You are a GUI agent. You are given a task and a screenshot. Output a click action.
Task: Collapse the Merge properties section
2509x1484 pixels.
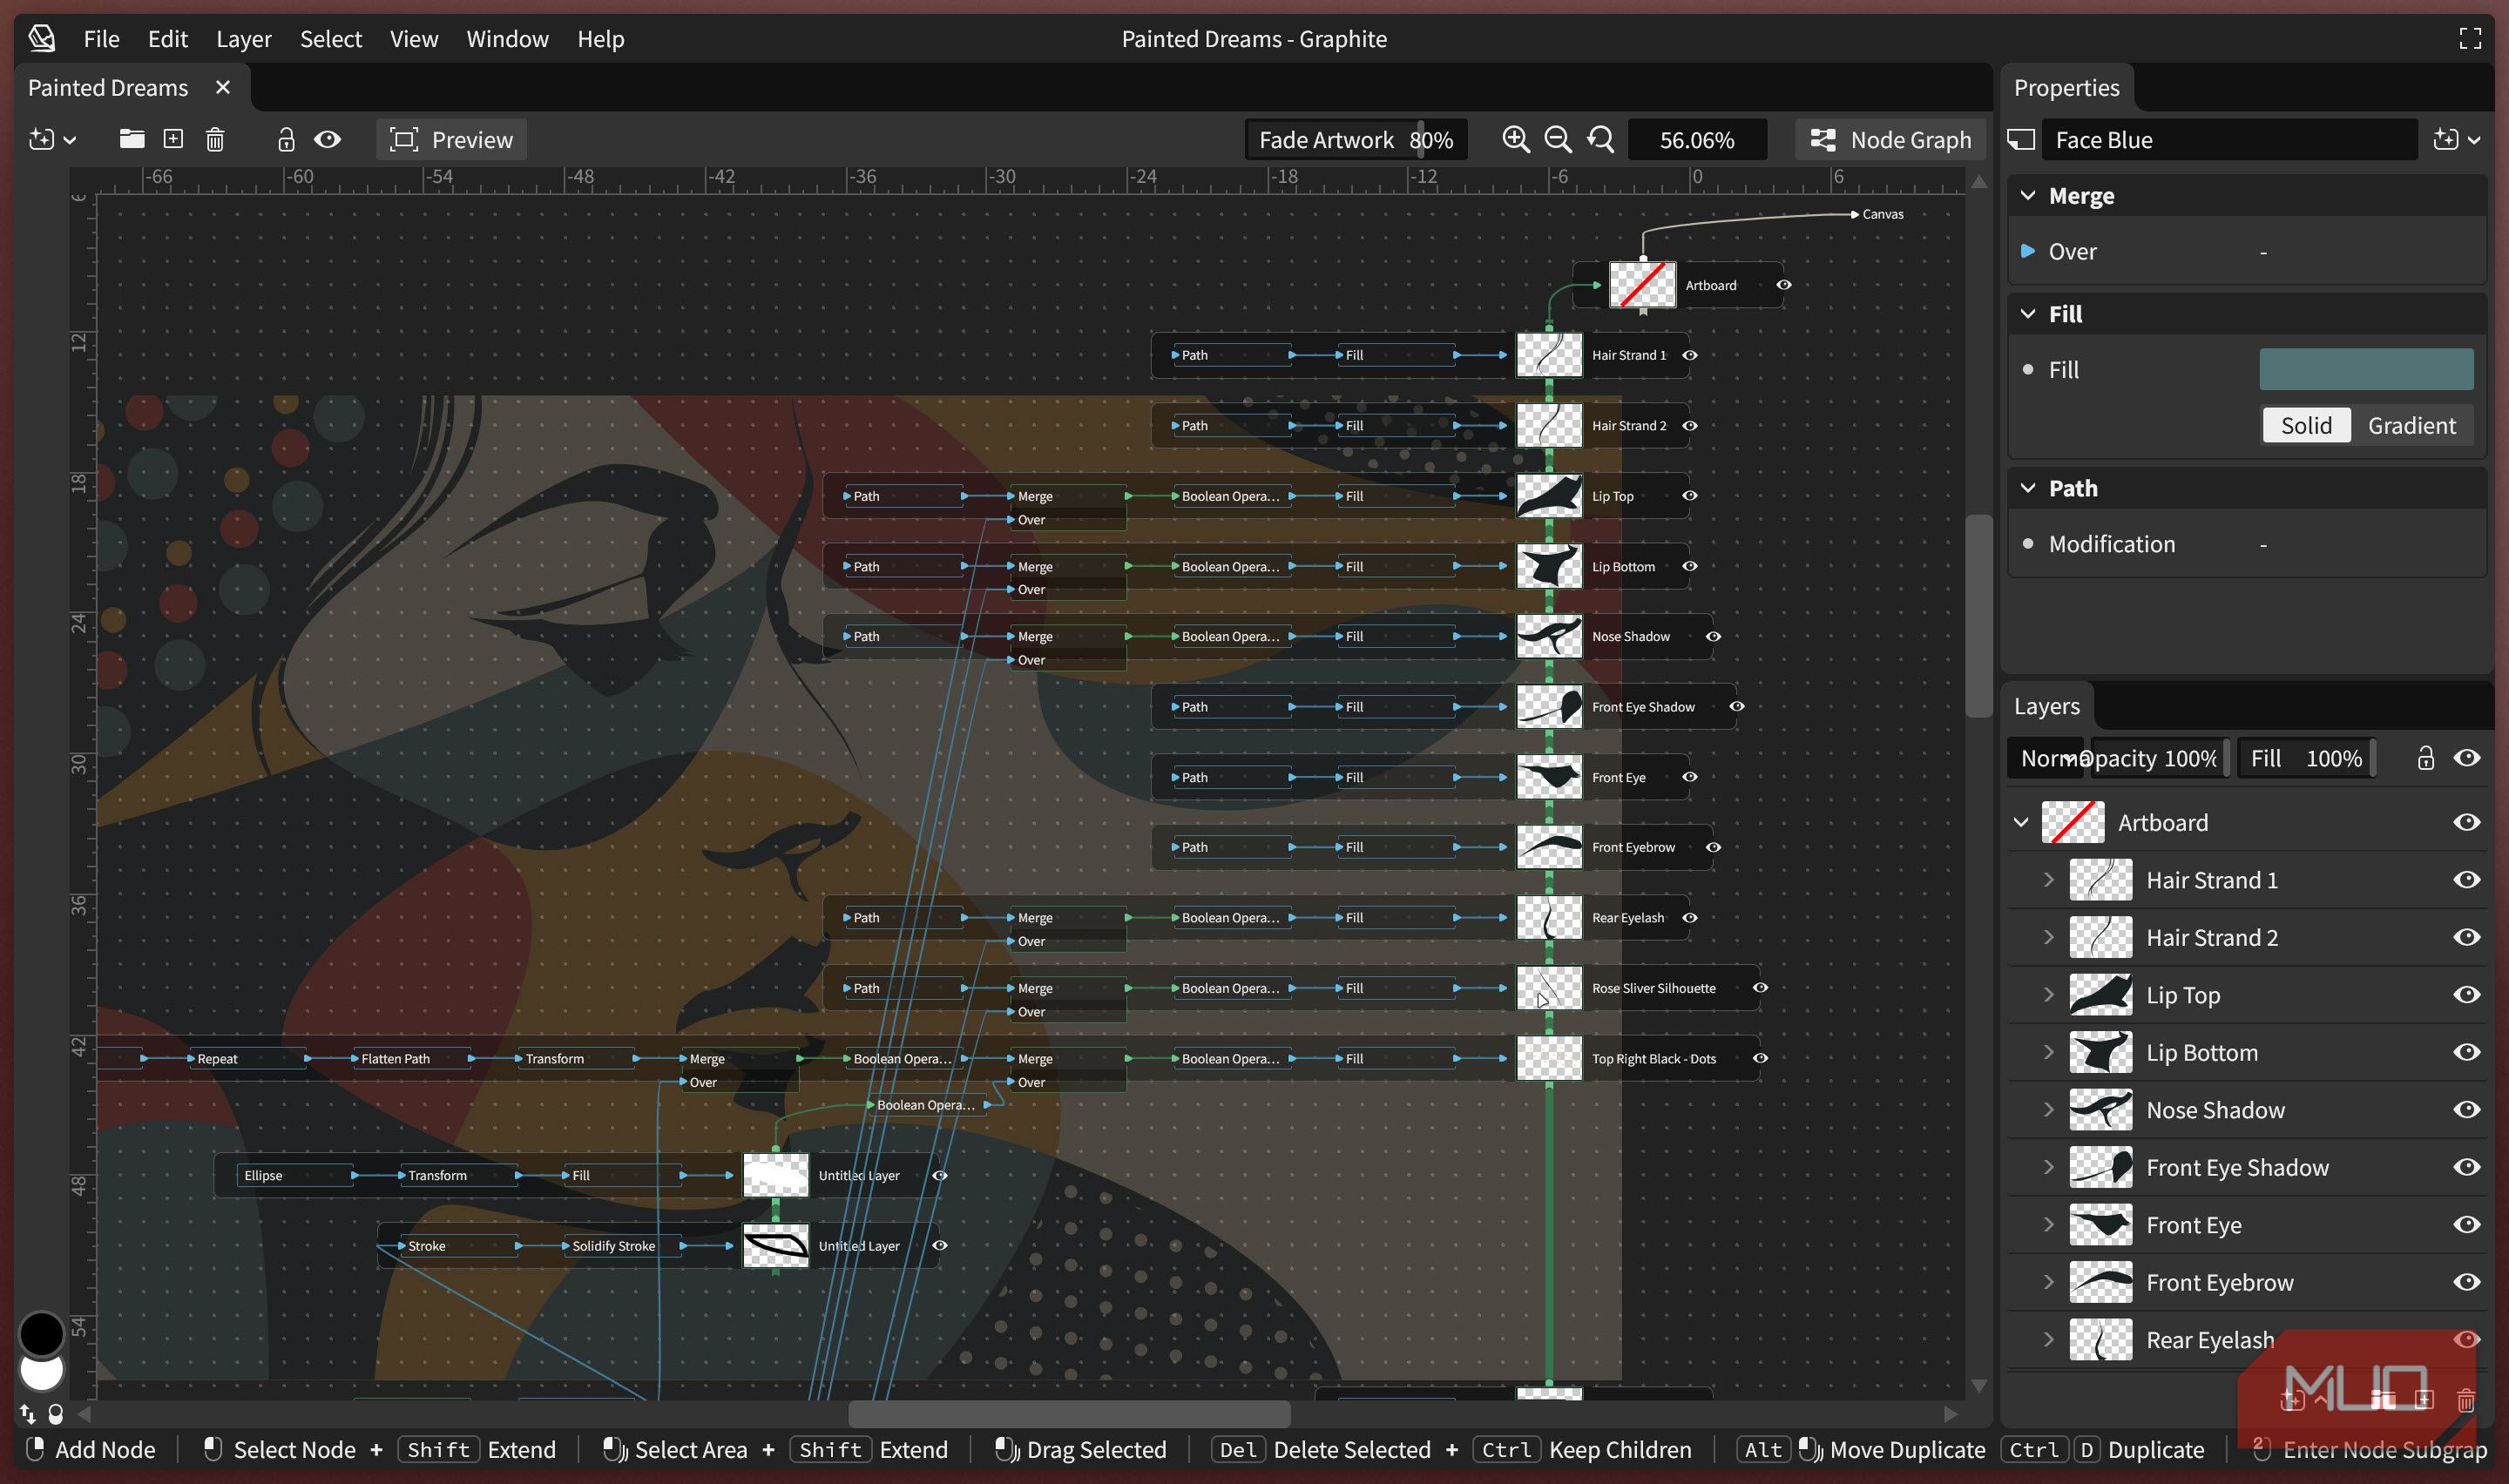pos(2028,196)
